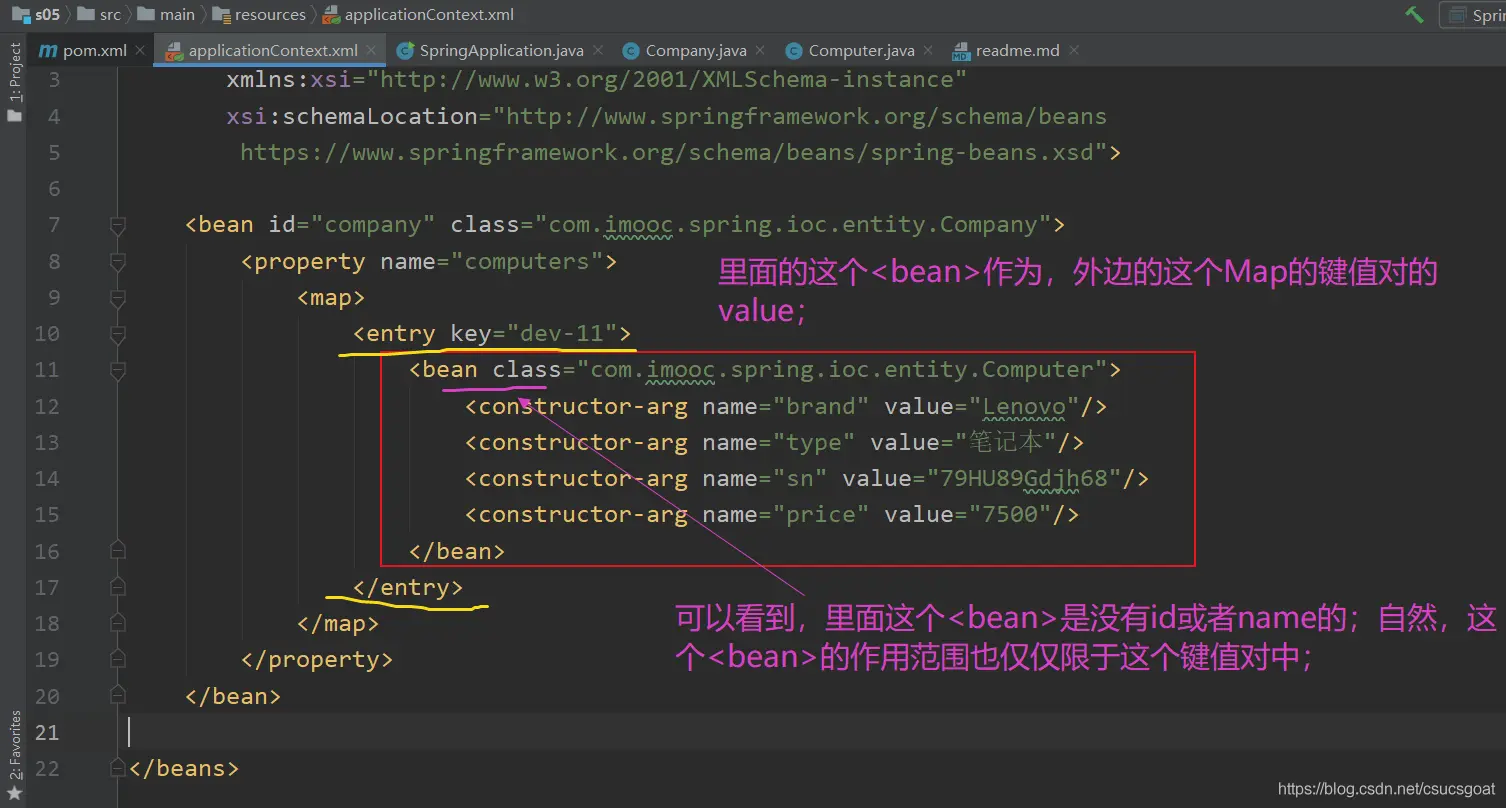Collapse the map fold on line 9

[118, 298]
